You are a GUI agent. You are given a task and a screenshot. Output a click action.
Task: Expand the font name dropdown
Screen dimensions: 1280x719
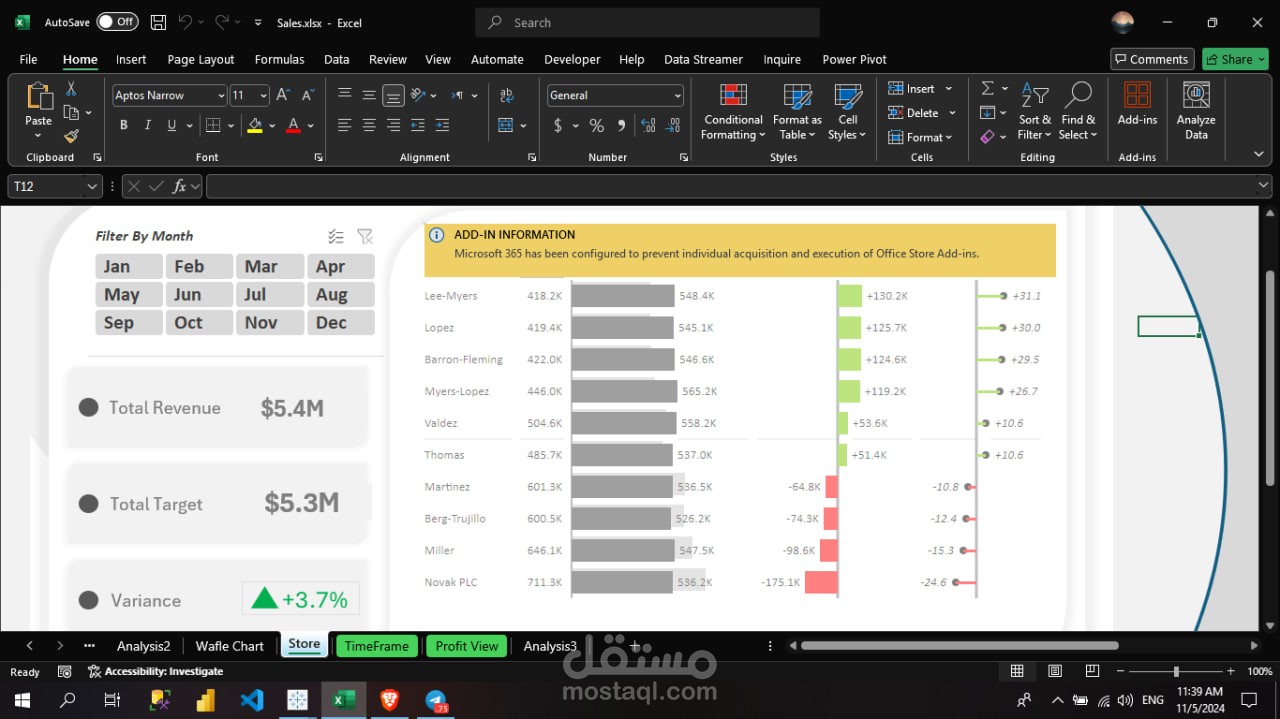pyautogui.click(x=221, y=96)
